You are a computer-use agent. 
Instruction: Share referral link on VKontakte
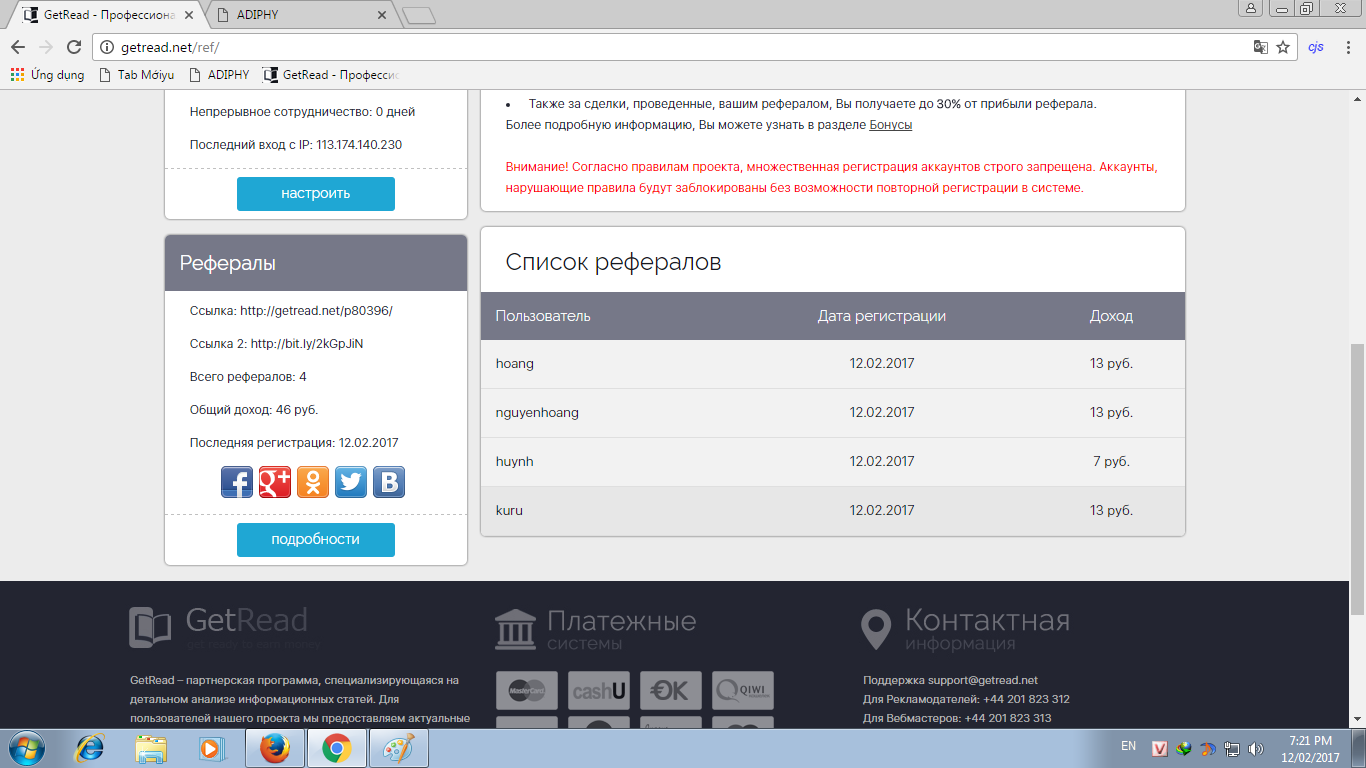coord(389,482)
